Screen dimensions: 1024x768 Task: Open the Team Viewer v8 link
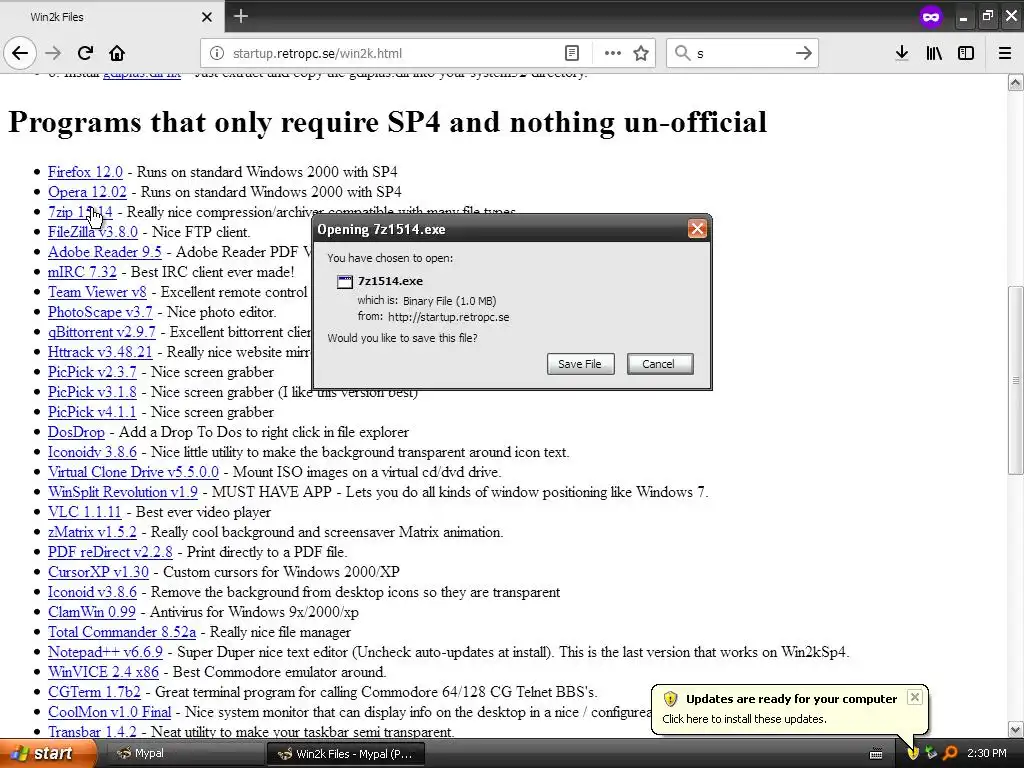tap(97, 292)
